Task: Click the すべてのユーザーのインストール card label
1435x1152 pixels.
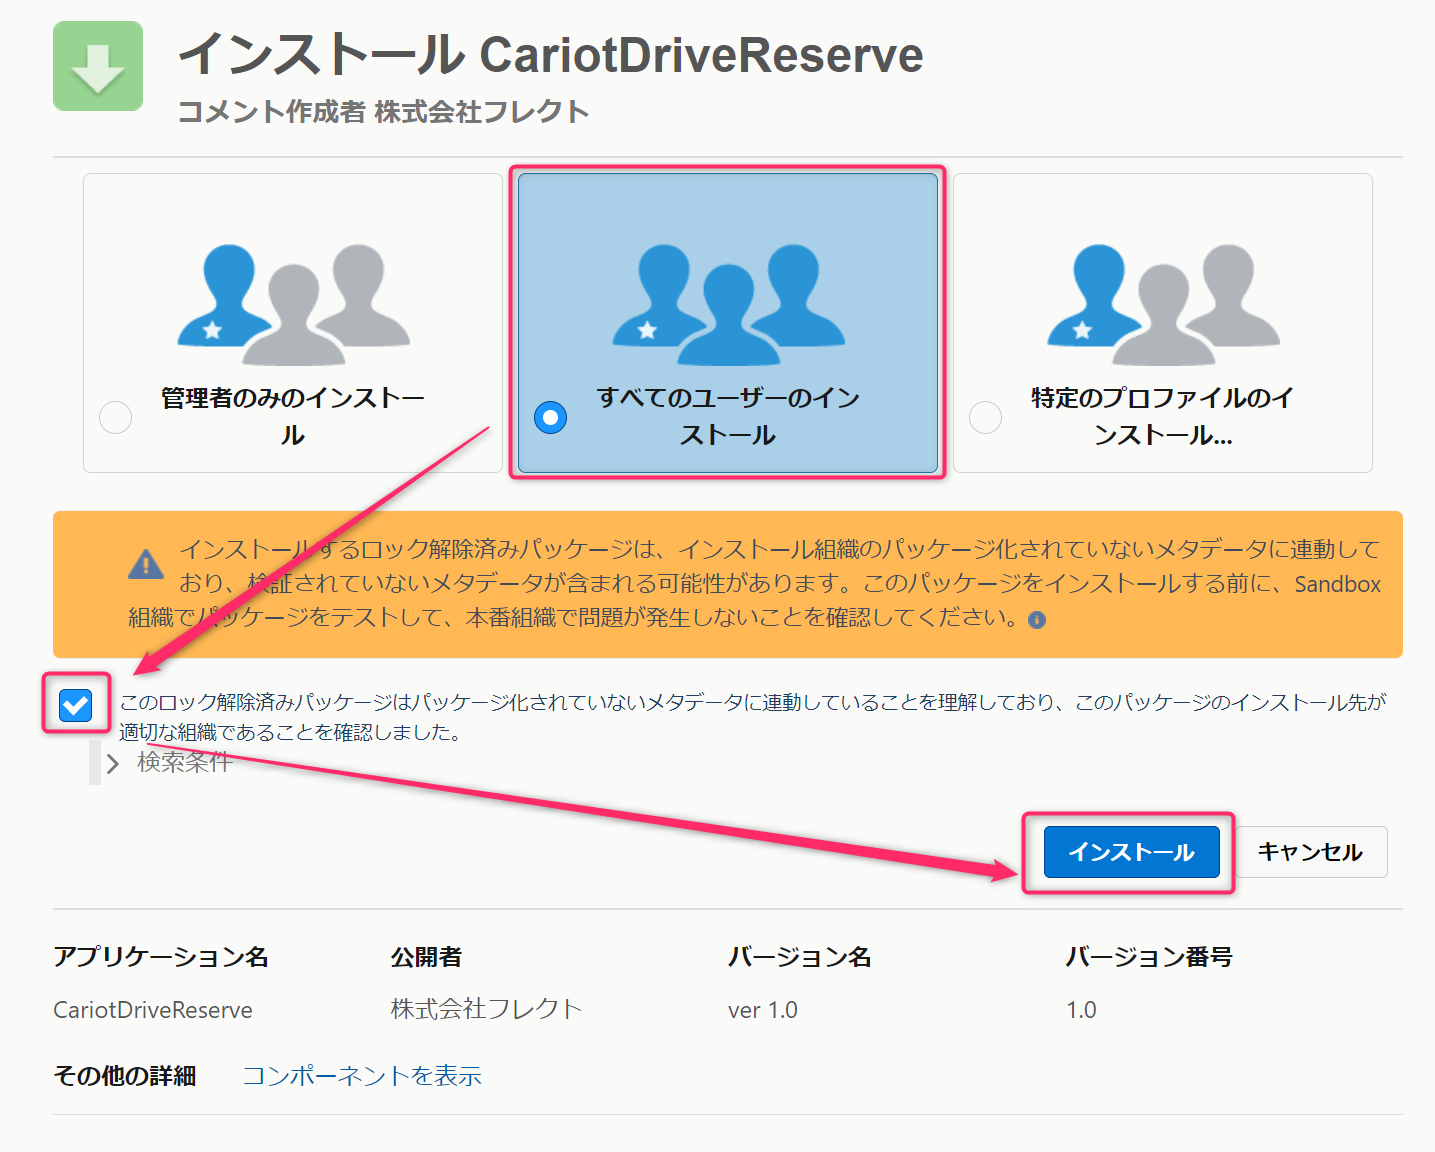Action: [728, 416]
